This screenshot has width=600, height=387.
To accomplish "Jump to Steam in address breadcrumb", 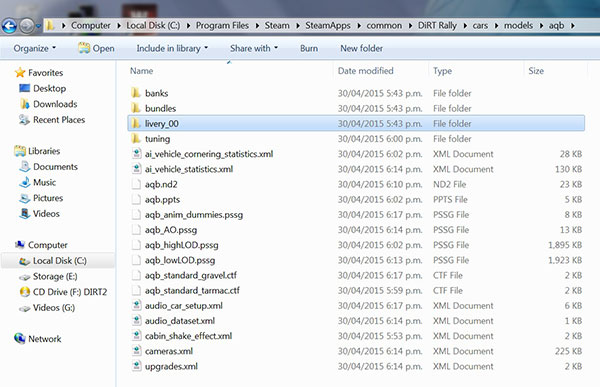I will click(277, 26).
